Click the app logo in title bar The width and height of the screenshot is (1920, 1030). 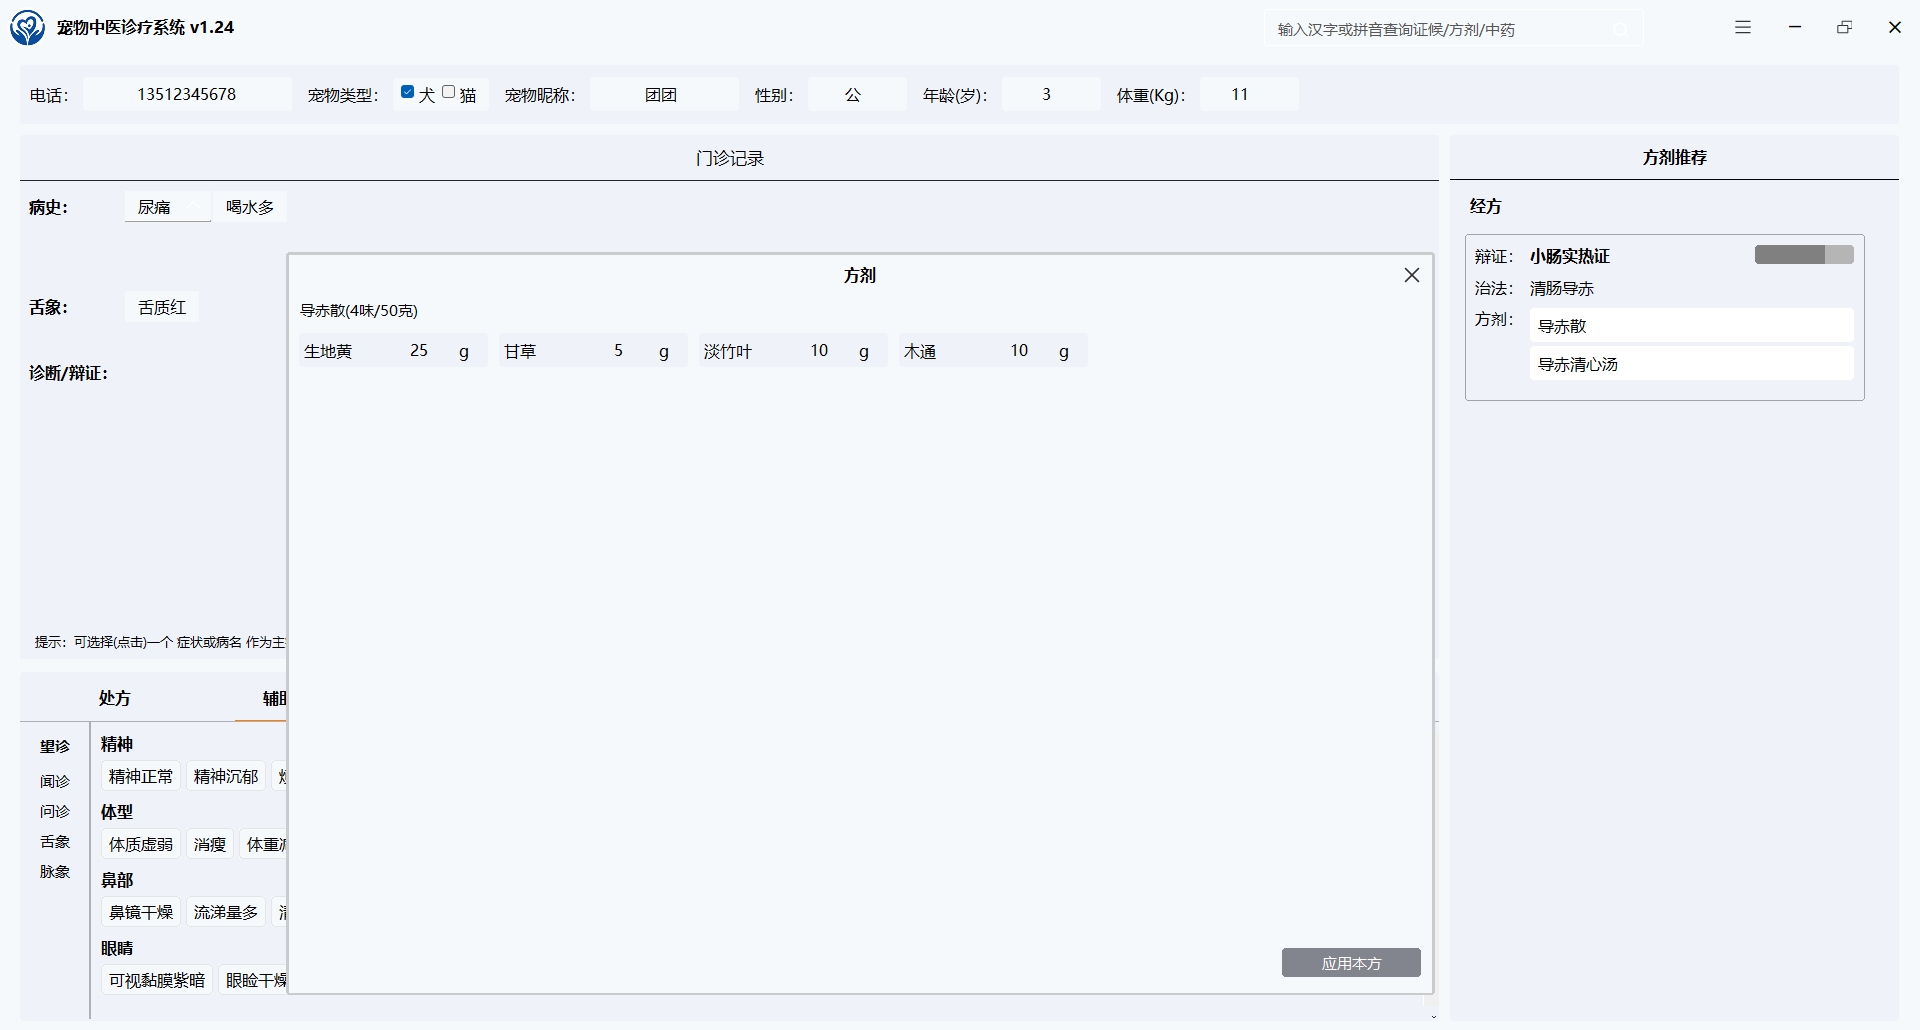[x=27, y=28]
